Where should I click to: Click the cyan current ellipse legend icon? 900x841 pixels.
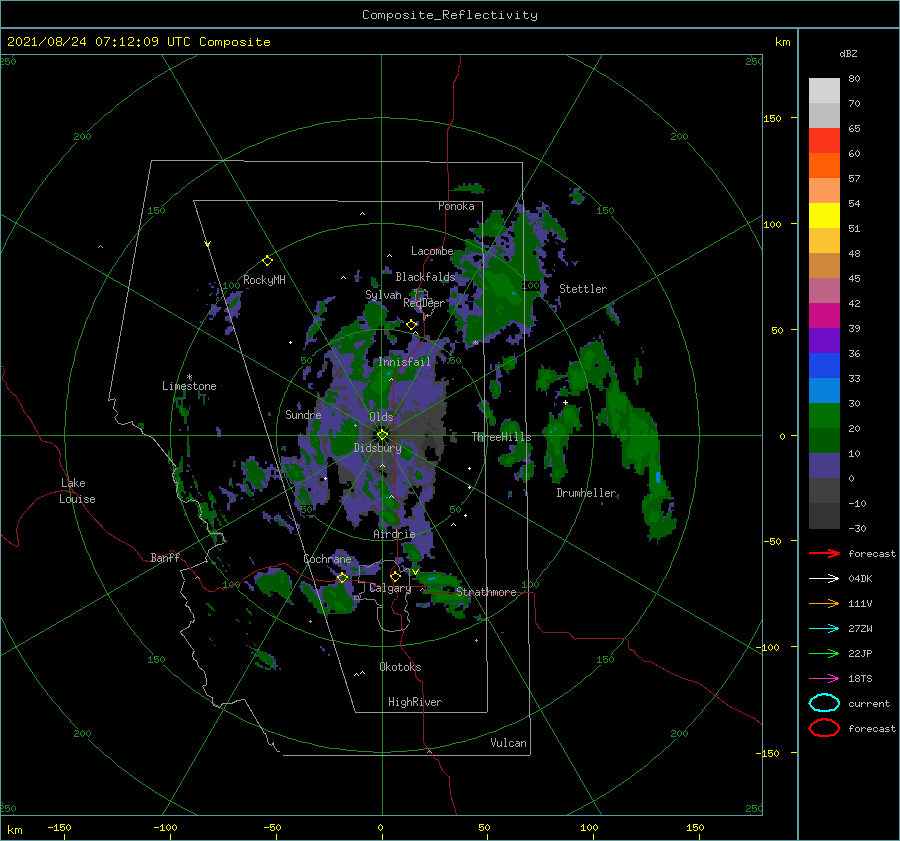coord(824,703)
